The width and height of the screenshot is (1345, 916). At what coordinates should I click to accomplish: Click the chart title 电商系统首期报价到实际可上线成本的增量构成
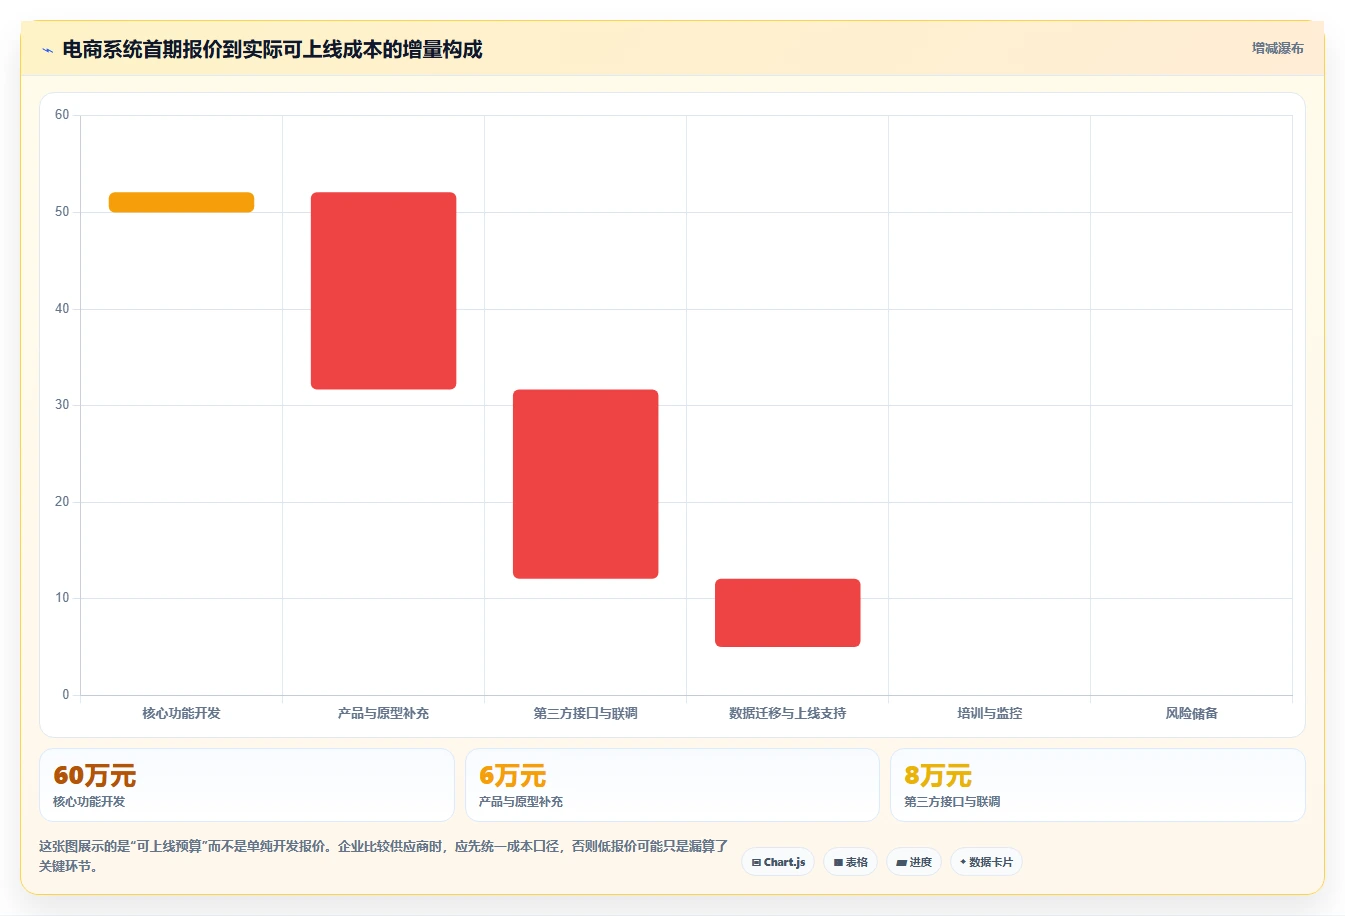(x=272, y=49)
